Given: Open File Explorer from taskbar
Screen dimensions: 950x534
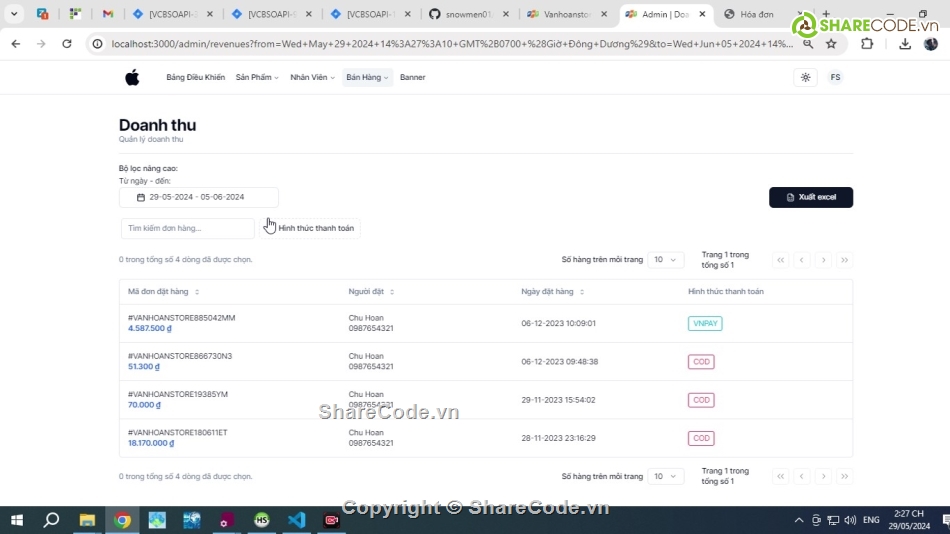Looking at the screenshot, I should 87,520.
